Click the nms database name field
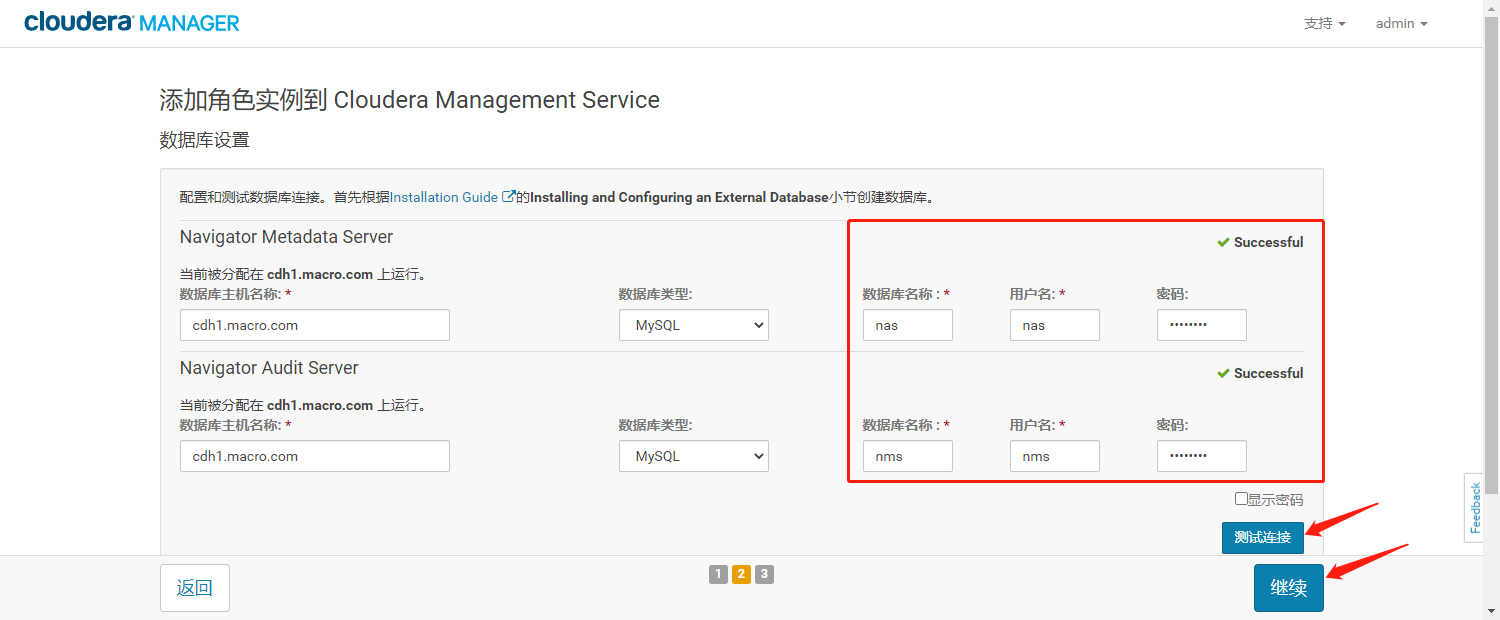This screenshot has height=620, width=1500. pyautogui.click(x=908, y=456)
